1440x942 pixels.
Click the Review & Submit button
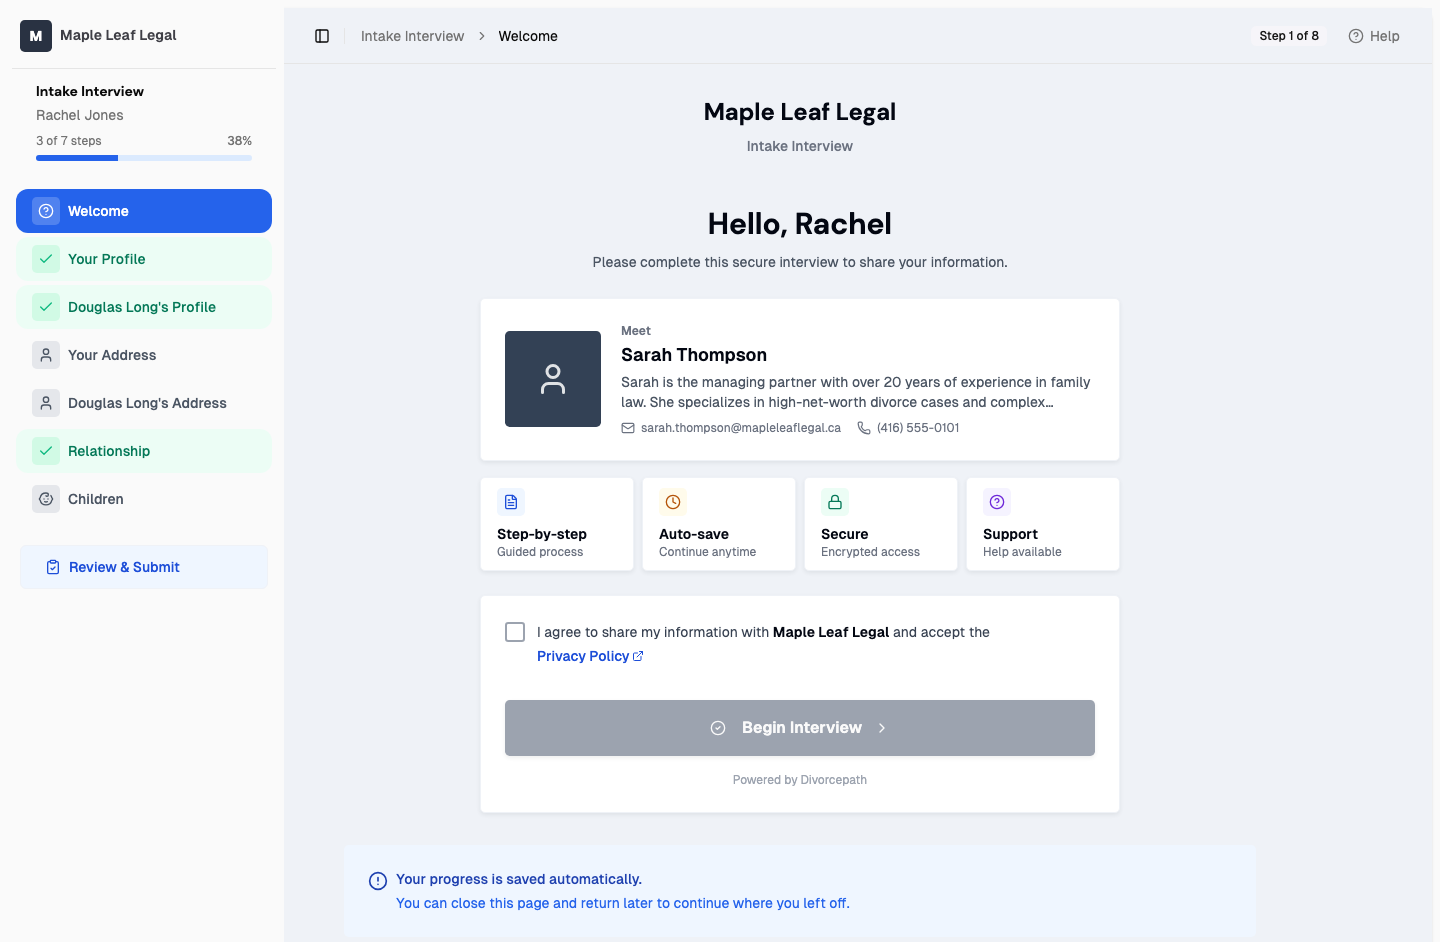click(x=144, y=567)
